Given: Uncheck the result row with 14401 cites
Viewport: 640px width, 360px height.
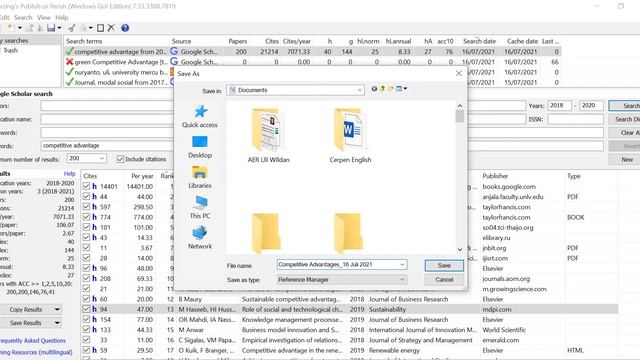Looking at the screenshot, I should (86, 186).
